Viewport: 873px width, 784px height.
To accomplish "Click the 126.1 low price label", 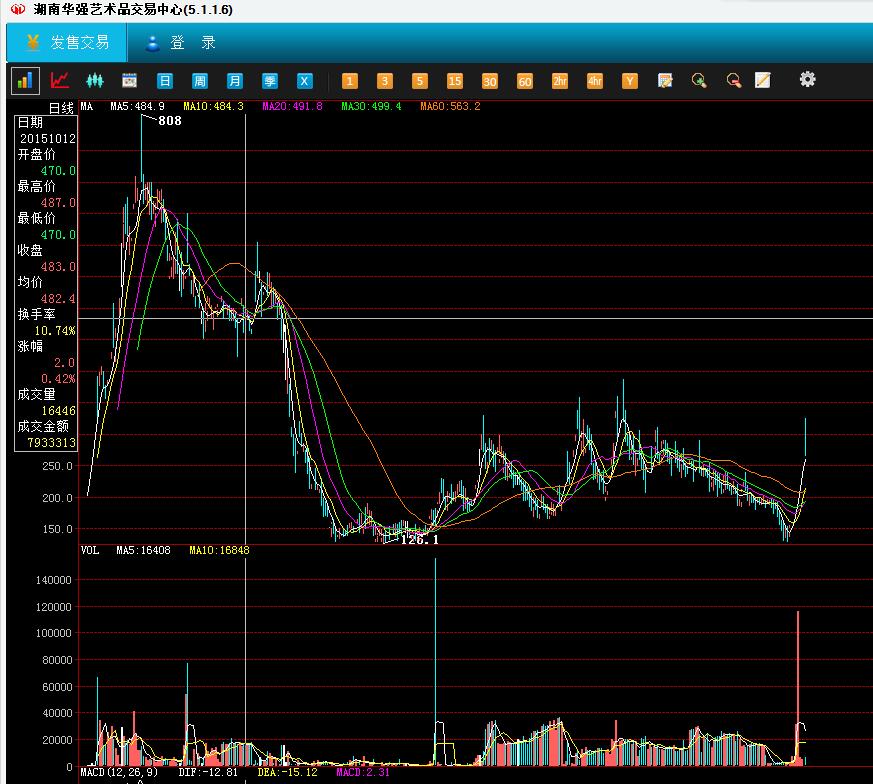I will coord(419,540).
